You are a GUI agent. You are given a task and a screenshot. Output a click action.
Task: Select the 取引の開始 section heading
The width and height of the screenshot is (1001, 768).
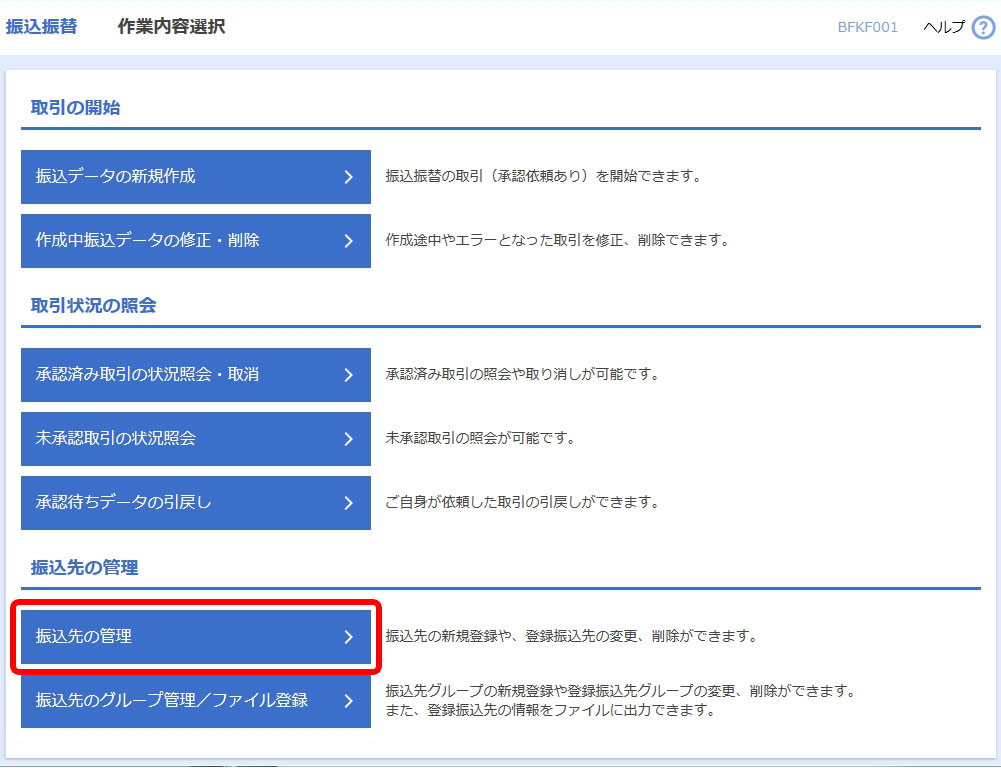pyautogui.click(x=75, y=107)
